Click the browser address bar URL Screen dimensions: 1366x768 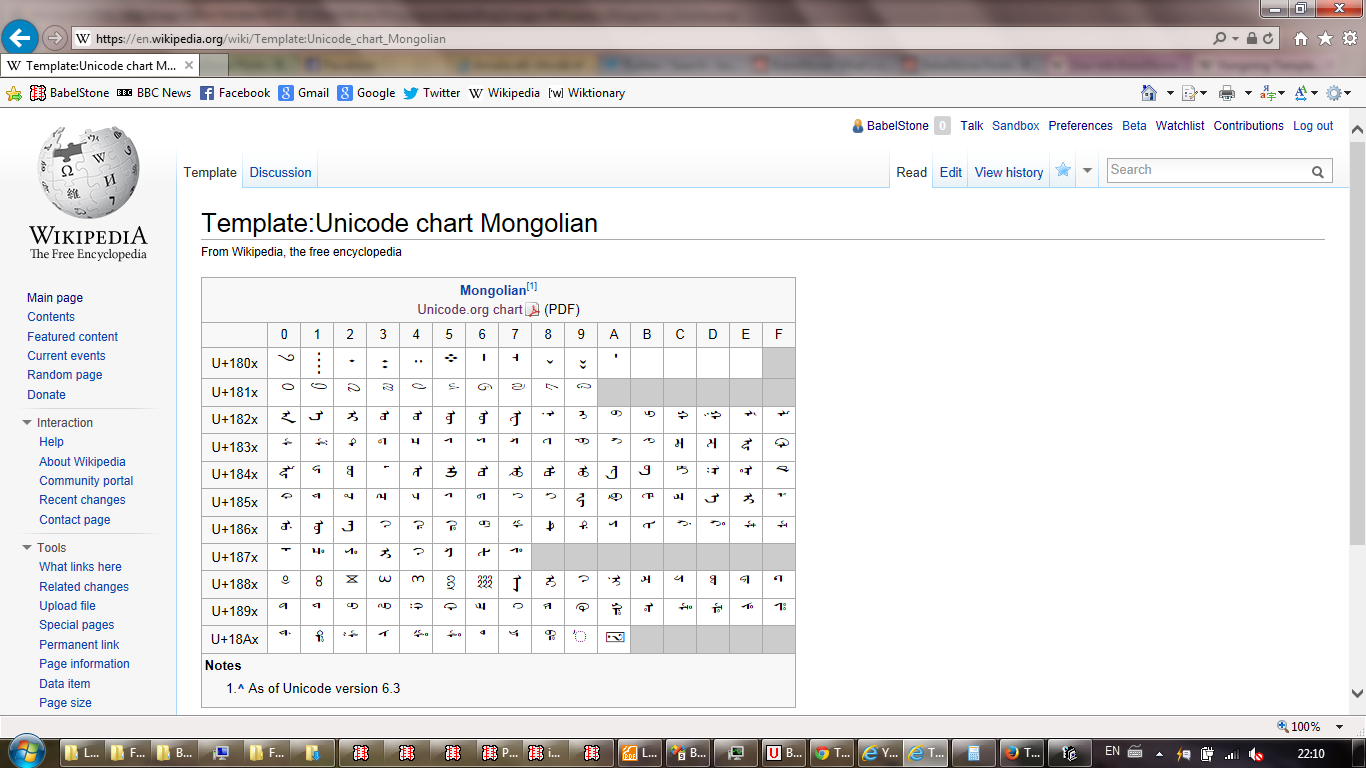point(270,39)
